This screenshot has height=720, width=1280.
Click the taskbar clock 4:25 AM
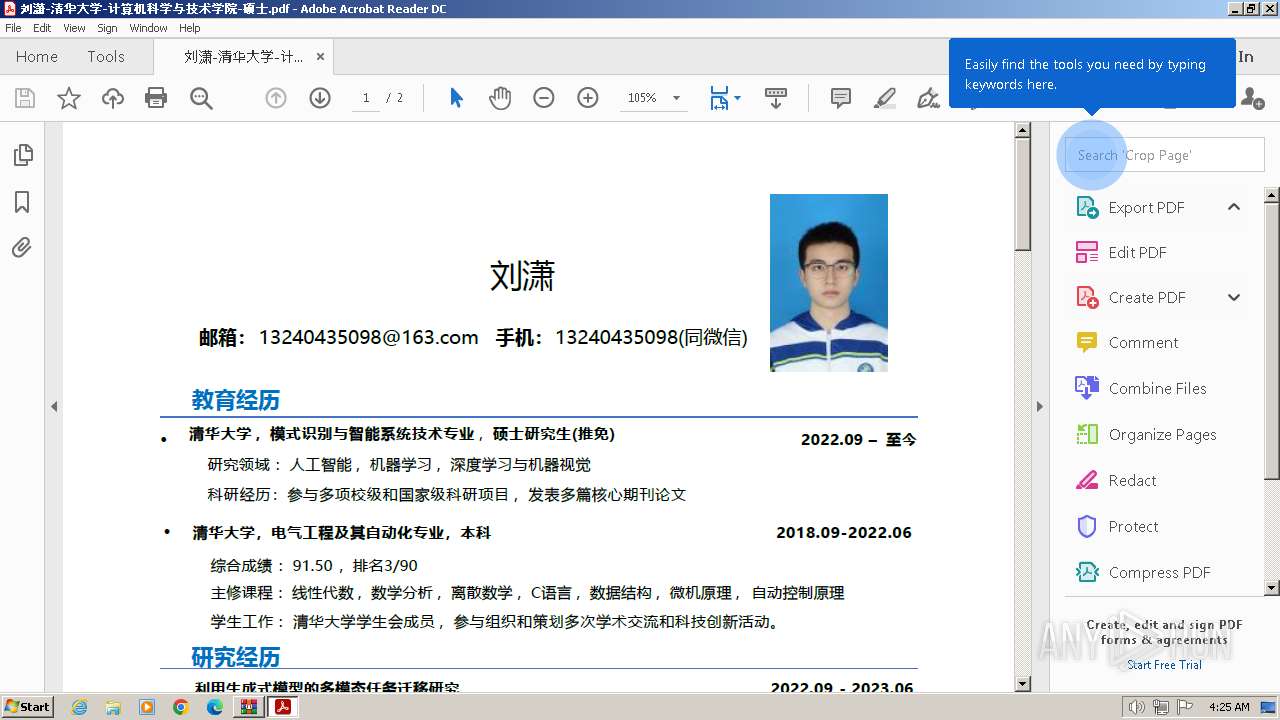(1229, 707)
